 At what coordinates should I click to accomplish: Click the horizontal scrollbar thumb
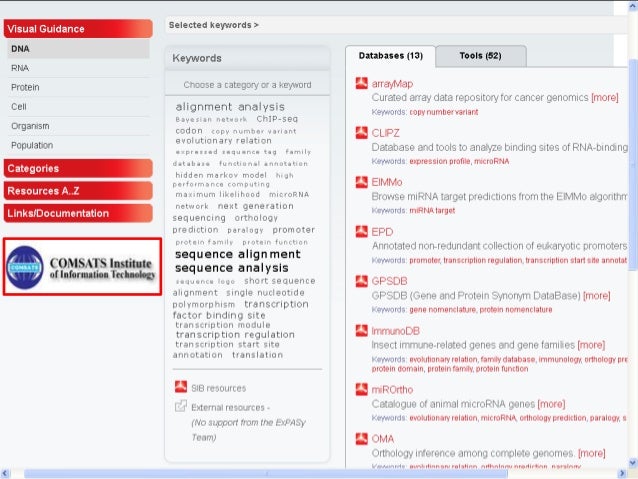point(266,474)
